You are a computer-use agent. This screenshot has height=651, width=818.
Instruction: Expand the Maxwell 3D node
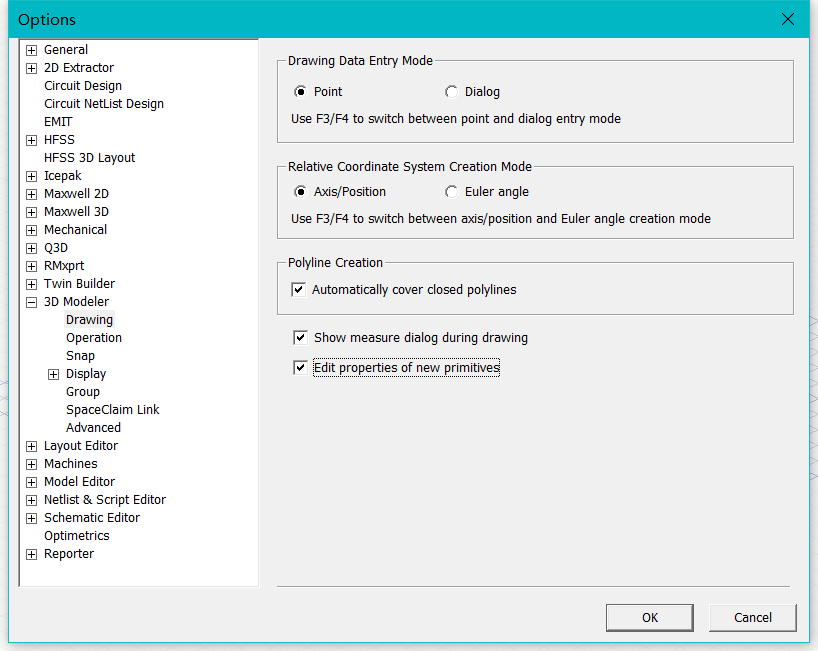(31, 212)
